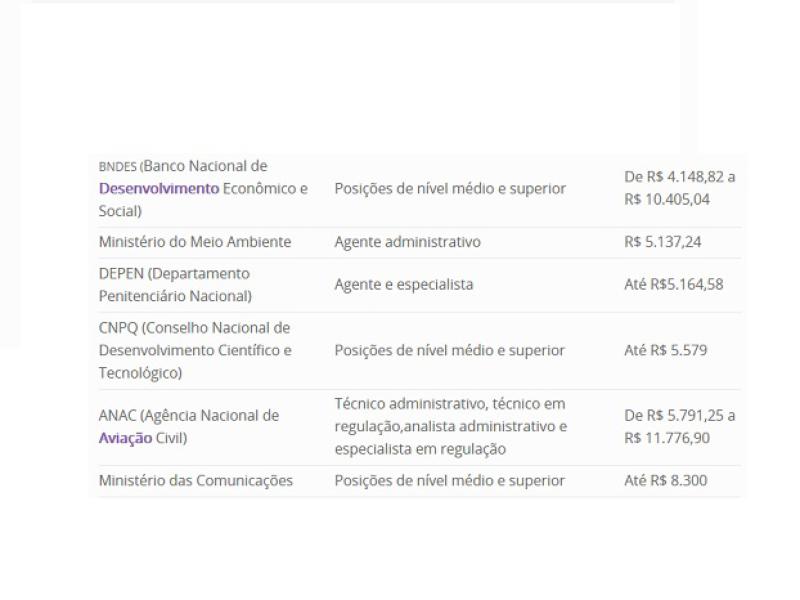This screenshot has width=800, height=600.
Task: Click the Ministério das Comunicações positions description
Action: [450, 480]
